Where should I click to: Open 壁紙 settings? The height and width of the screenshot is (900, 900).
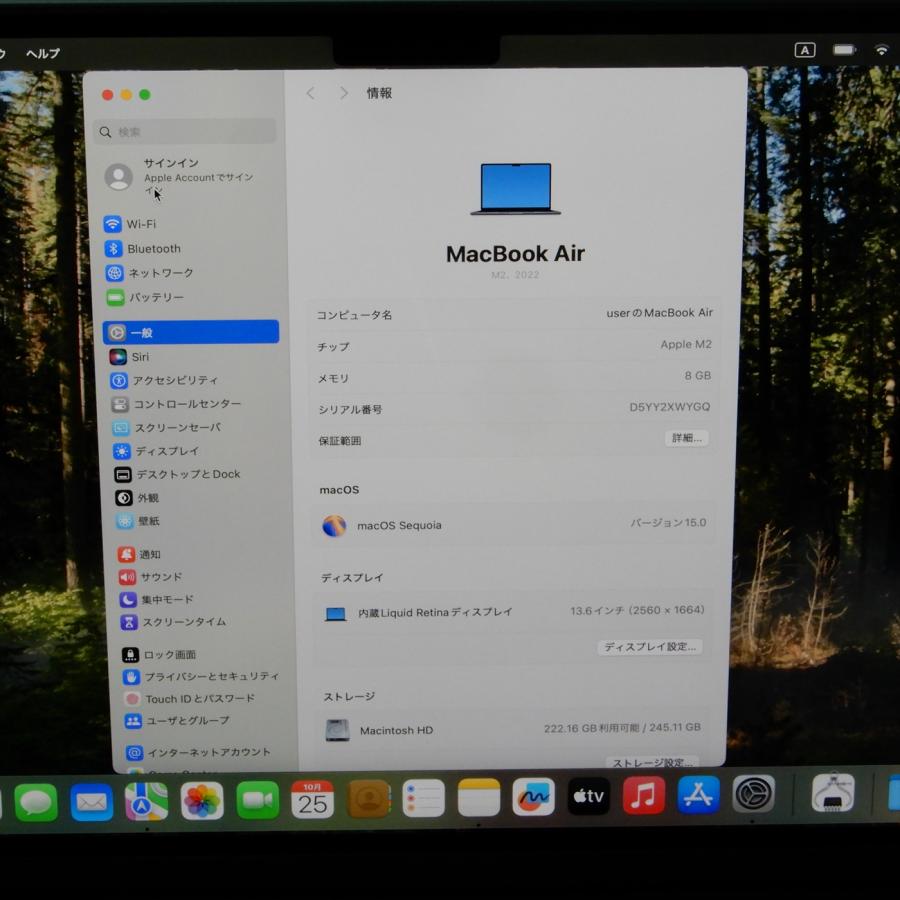click(138, 521)
